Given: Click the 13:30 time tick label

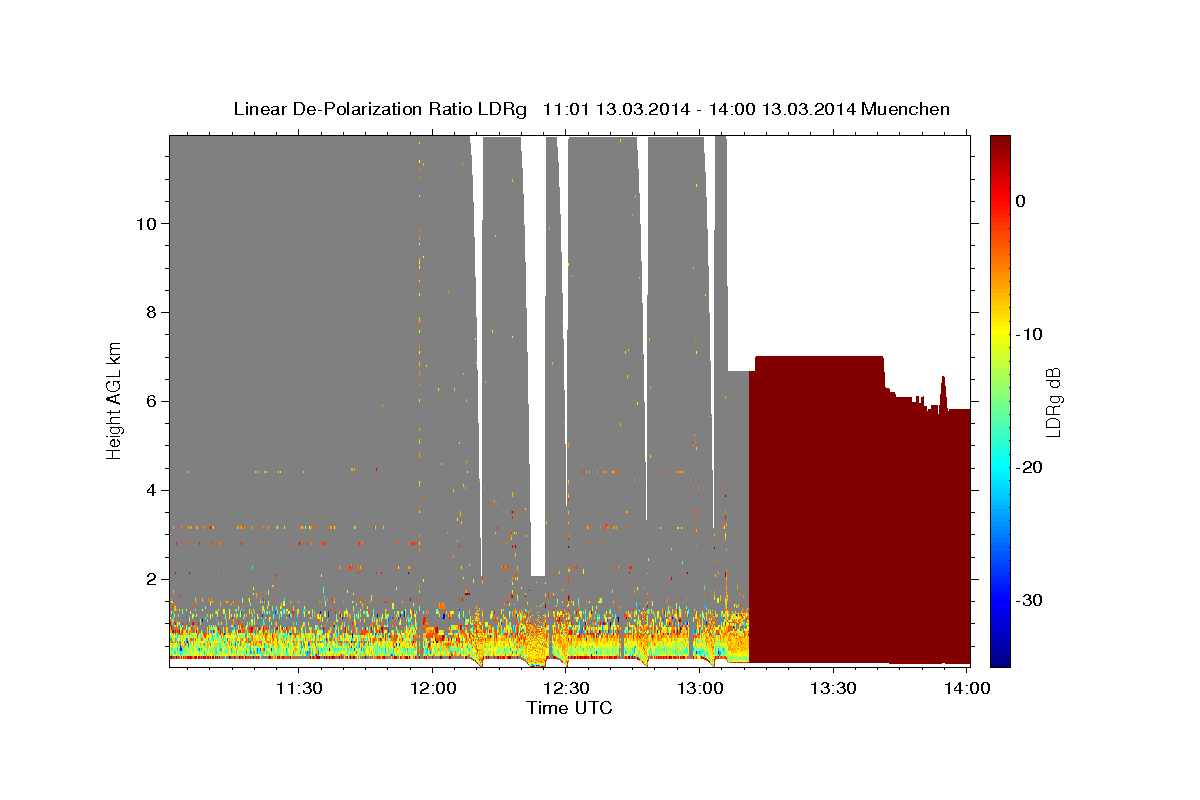Looking at the screenshot, I should 833,688.
